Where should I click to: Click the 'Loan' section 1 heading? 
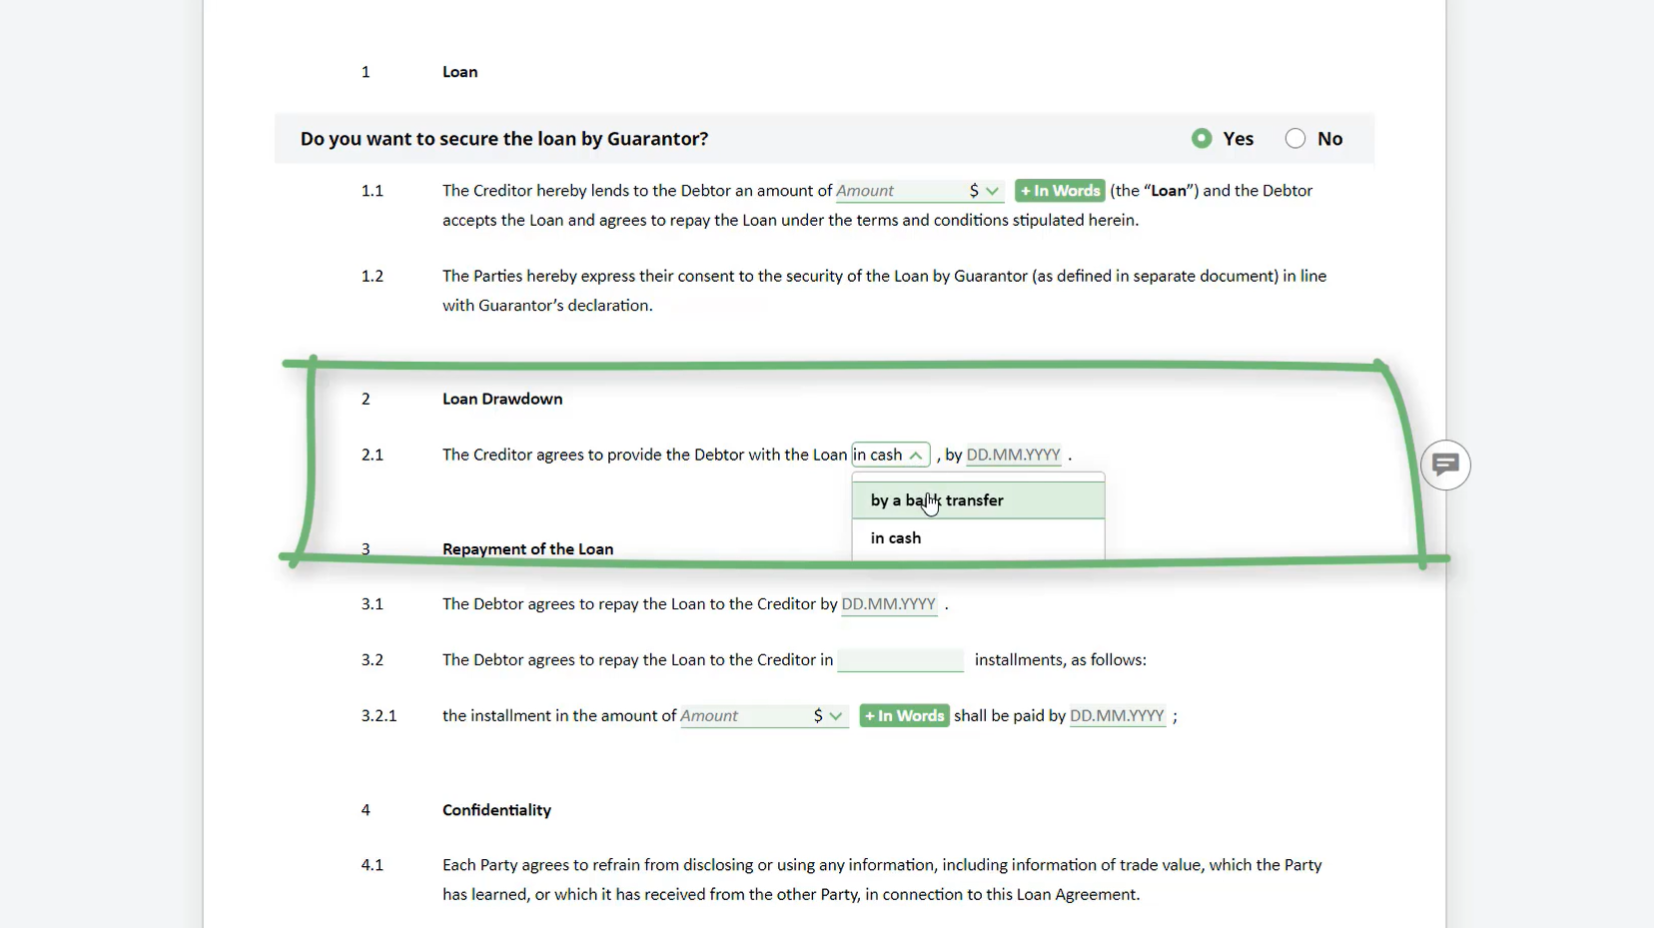[460, 72]
